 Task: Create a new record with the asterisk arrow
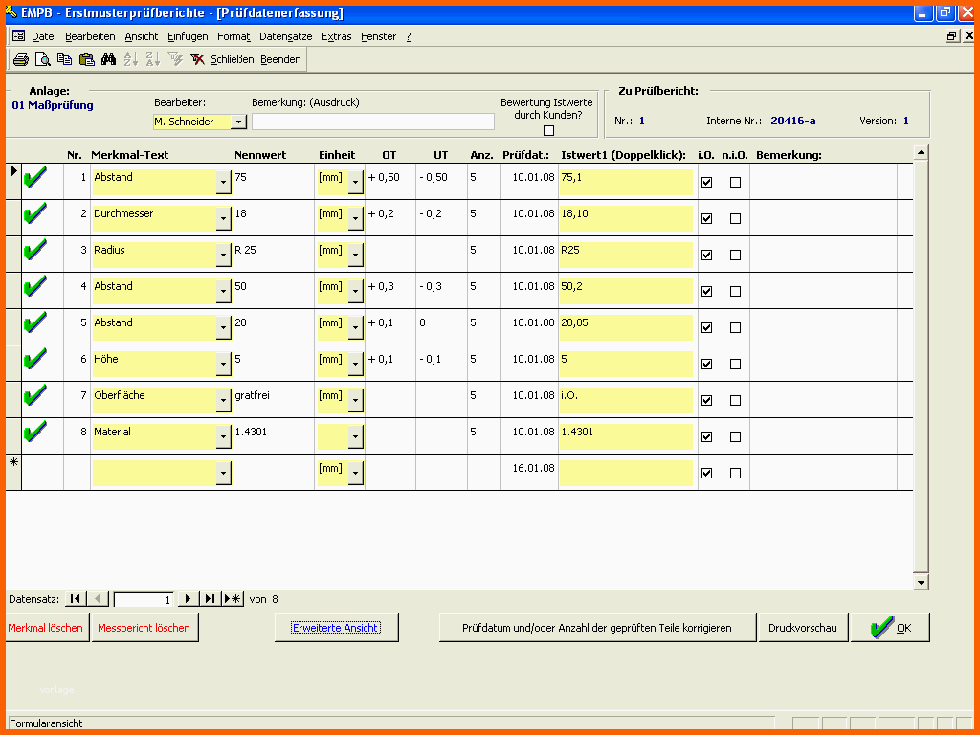tap(232, 599)
